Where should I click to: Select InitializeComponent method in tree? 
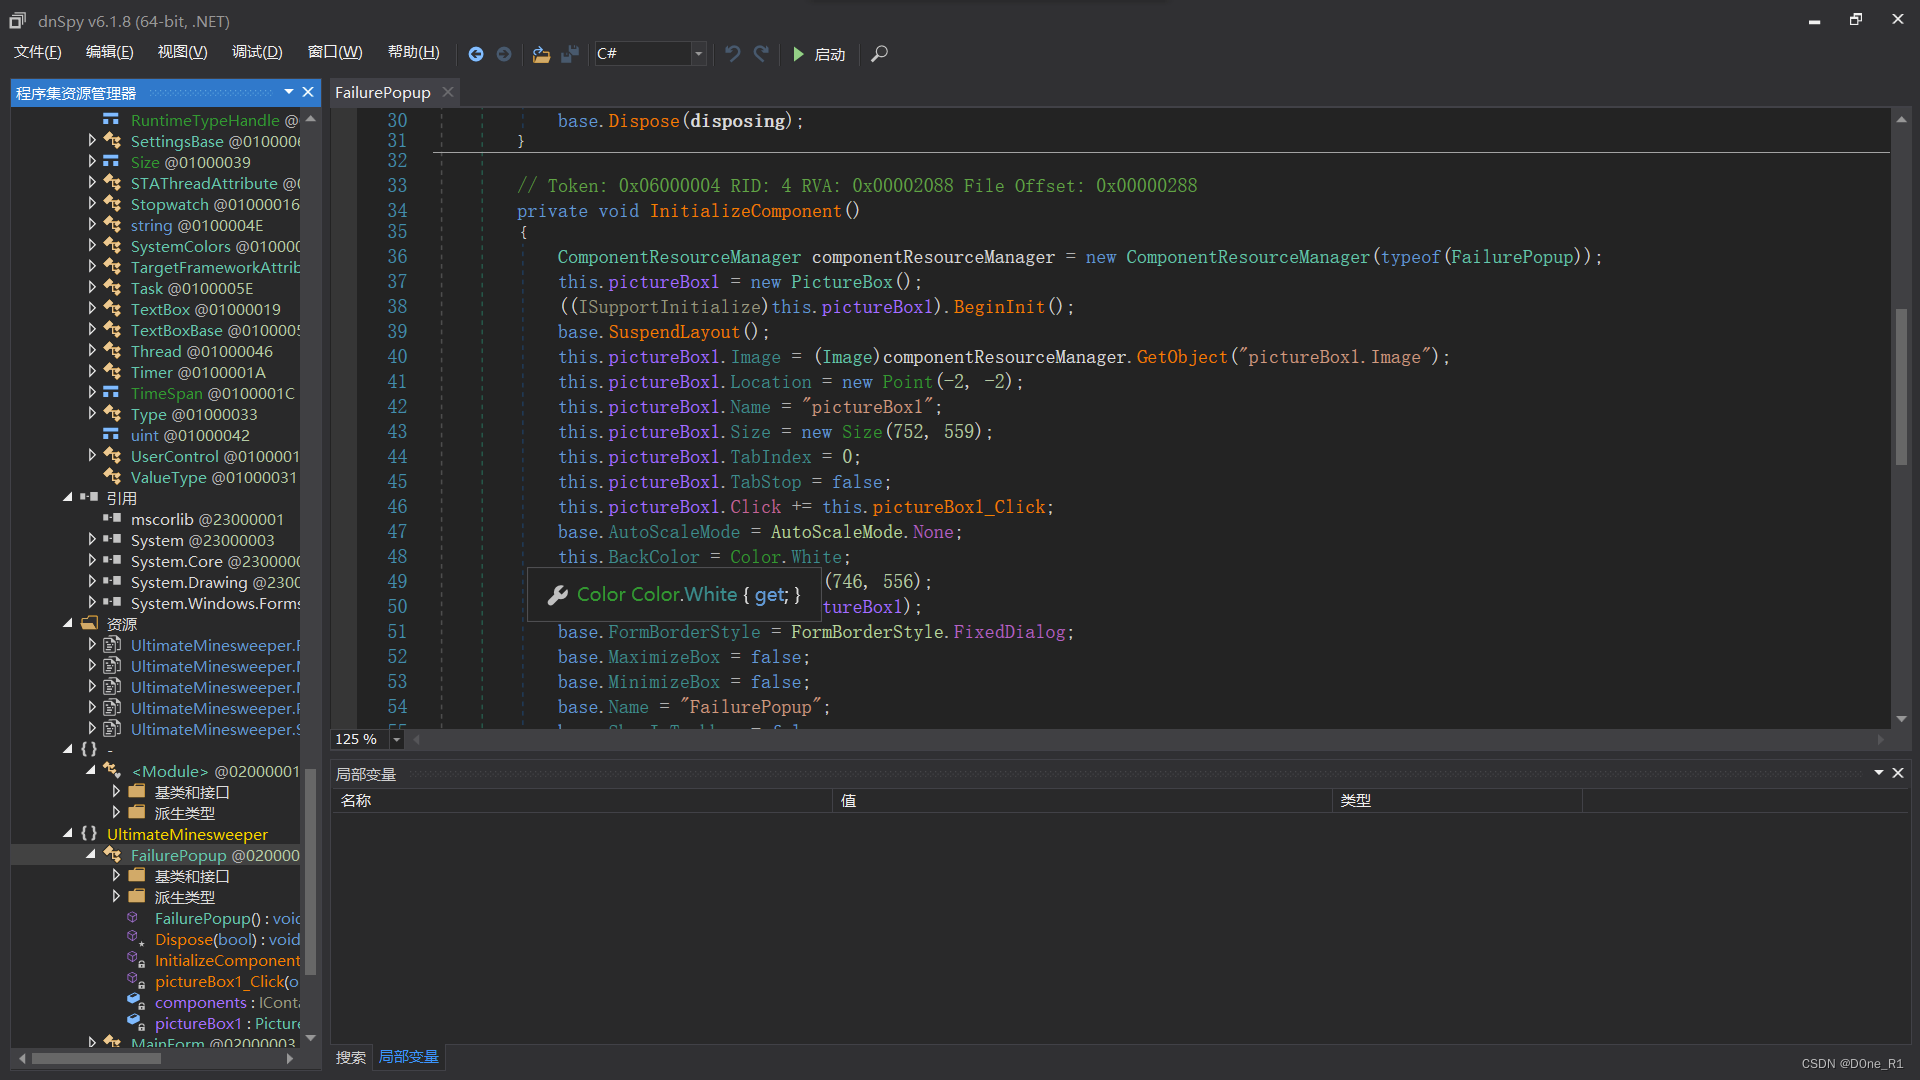coord(226,960)
